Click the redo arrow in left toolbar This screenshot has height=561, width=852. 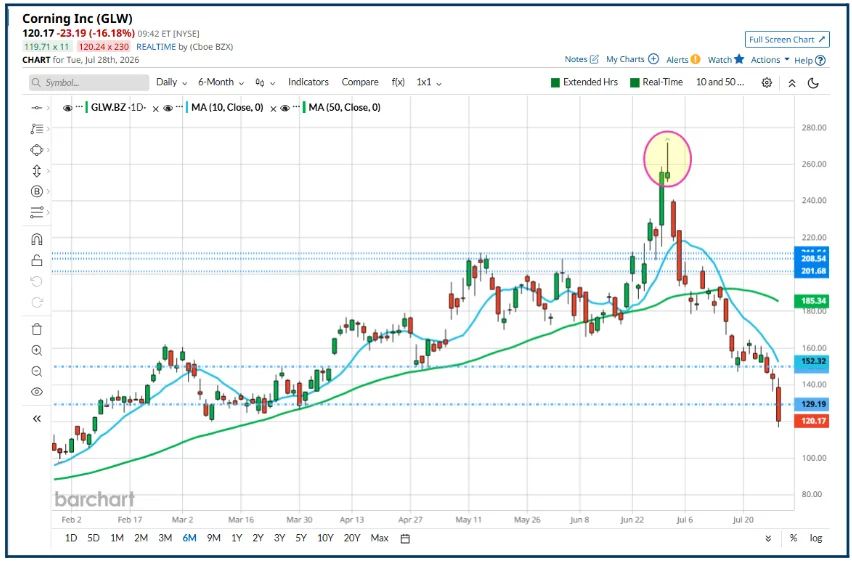[36, 302]
